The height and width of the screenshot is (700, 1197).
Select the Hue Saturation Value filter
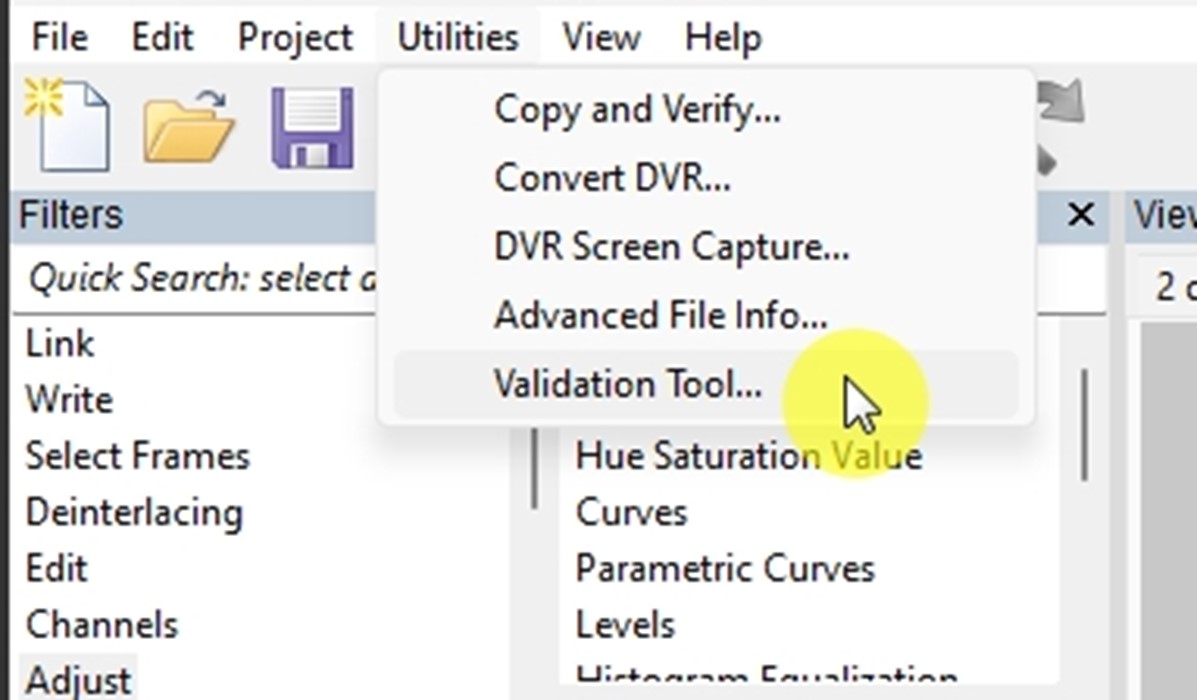pyautogui.click(x=748, y=455)
